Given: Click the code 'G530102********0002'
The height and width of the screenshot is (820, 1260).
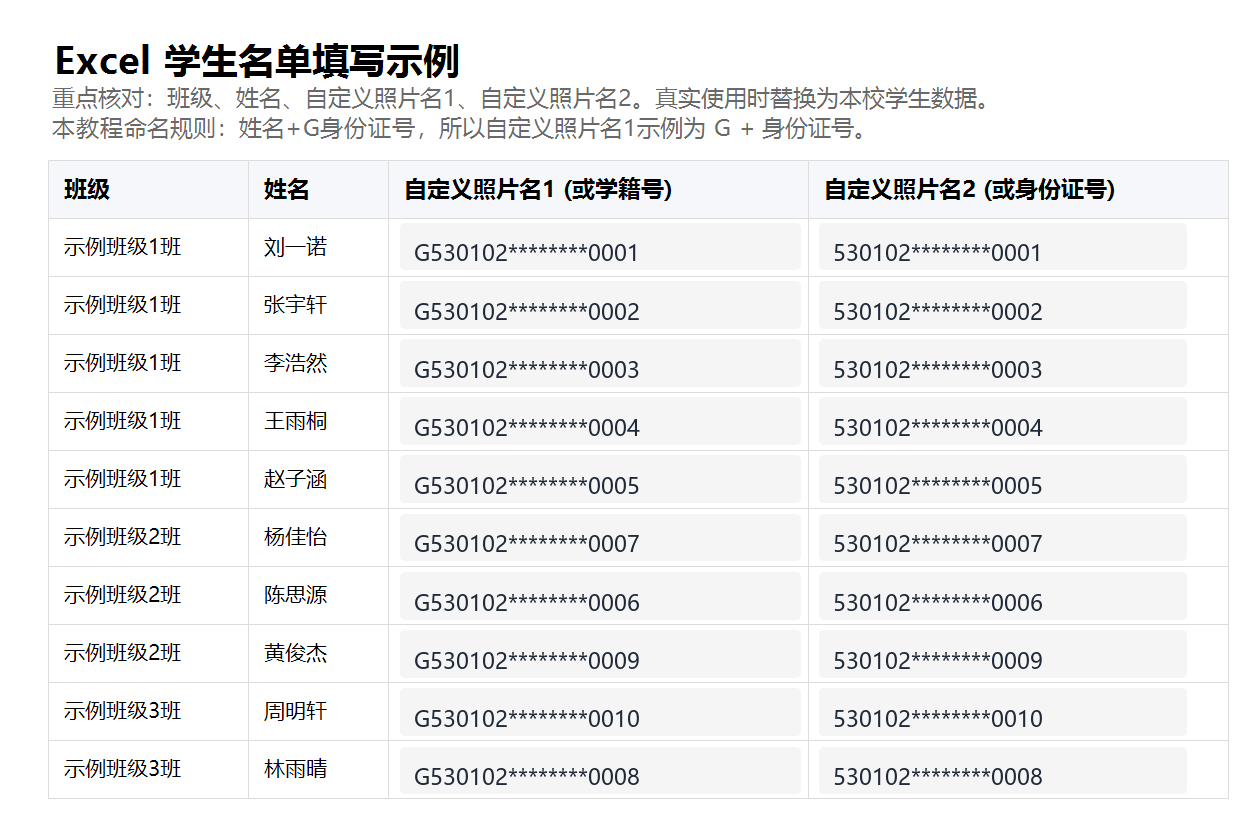Looking at the screenshot, I should pos(600,305).
